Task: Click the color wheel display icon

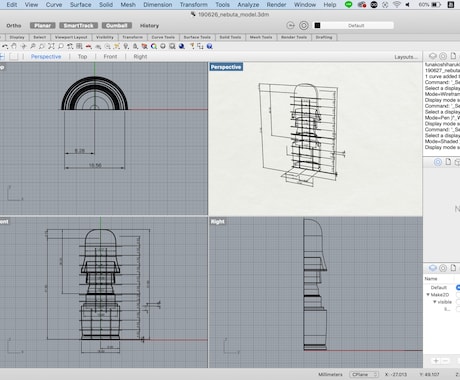Action: coord(154,46)
